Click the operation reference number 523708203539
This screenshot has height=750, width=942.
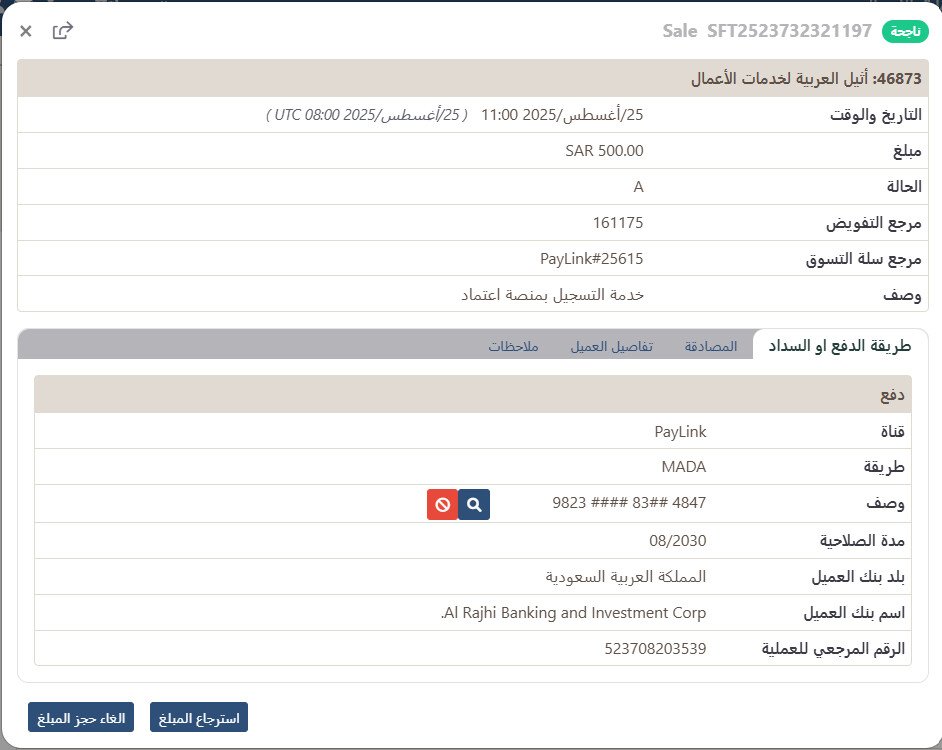[655, 648]
